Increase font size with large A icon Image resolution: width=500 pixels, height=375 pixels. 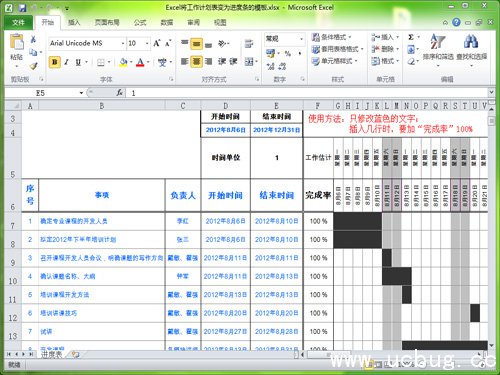[157, 43]
